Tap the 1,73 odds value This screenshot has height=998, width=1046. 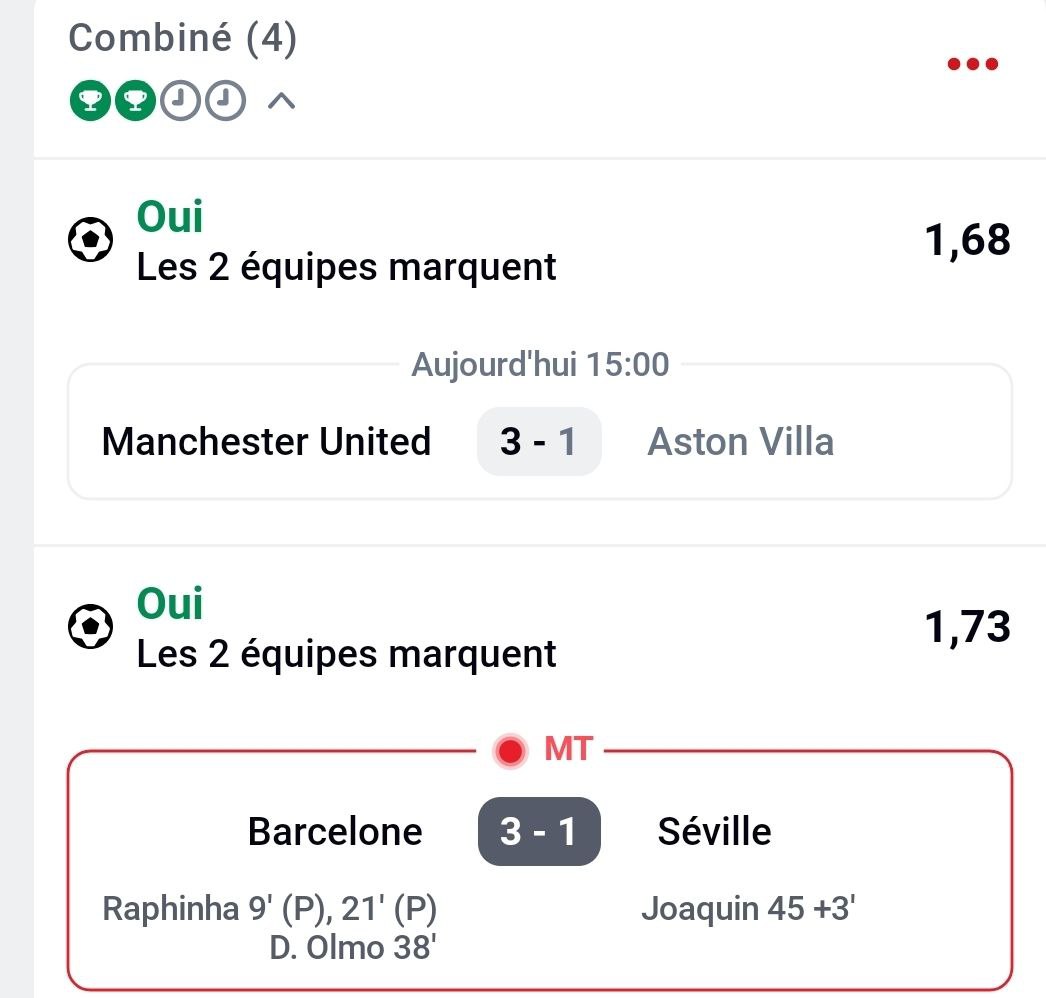tap(967, 627)
